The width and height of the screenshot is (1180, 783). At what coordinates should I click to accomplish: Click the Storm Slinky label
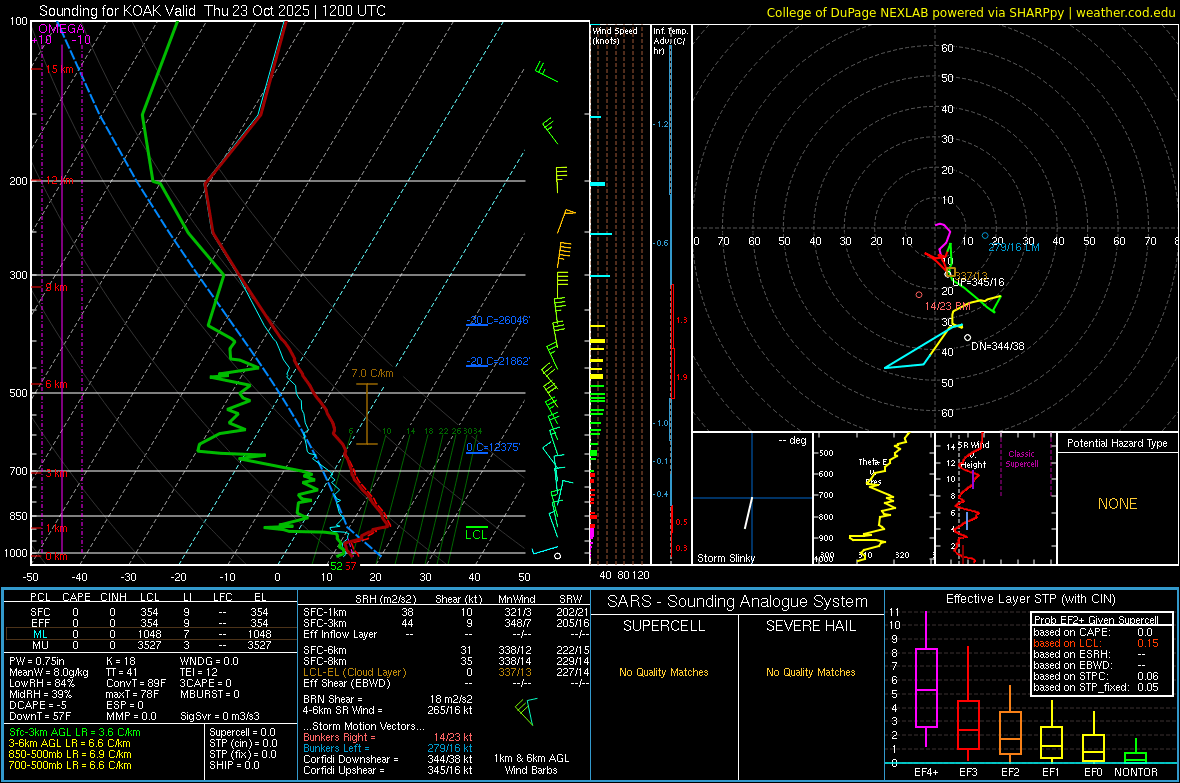coord(725,558)
